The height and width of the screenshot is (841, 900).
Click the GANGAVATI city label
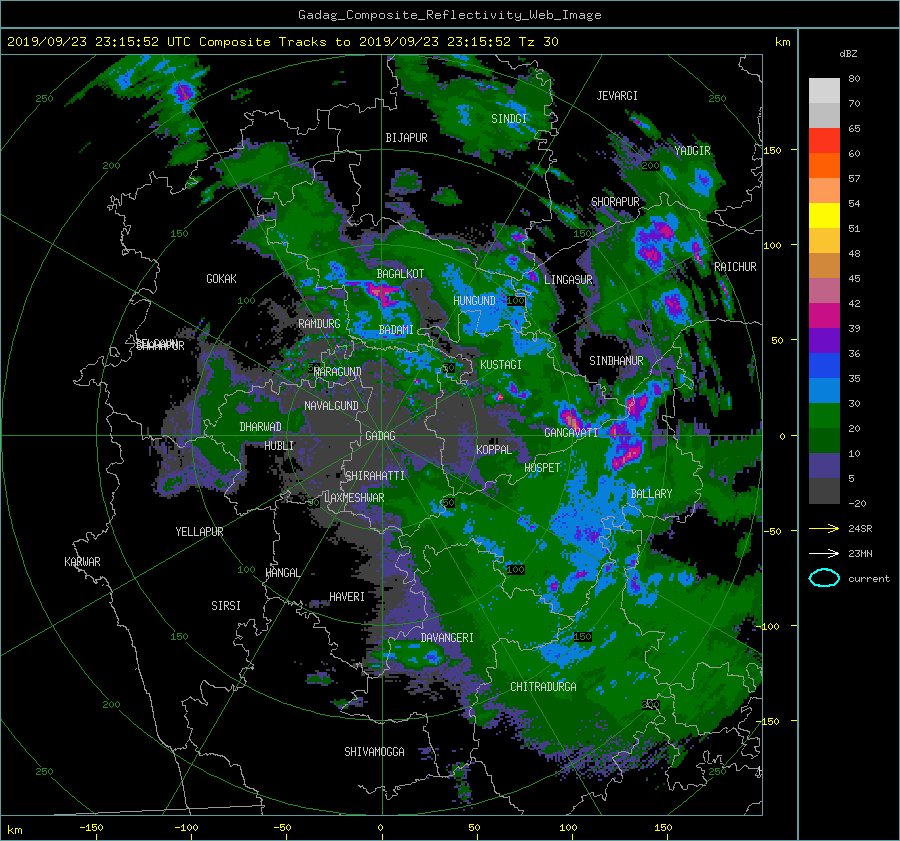[x=571, y=432]
